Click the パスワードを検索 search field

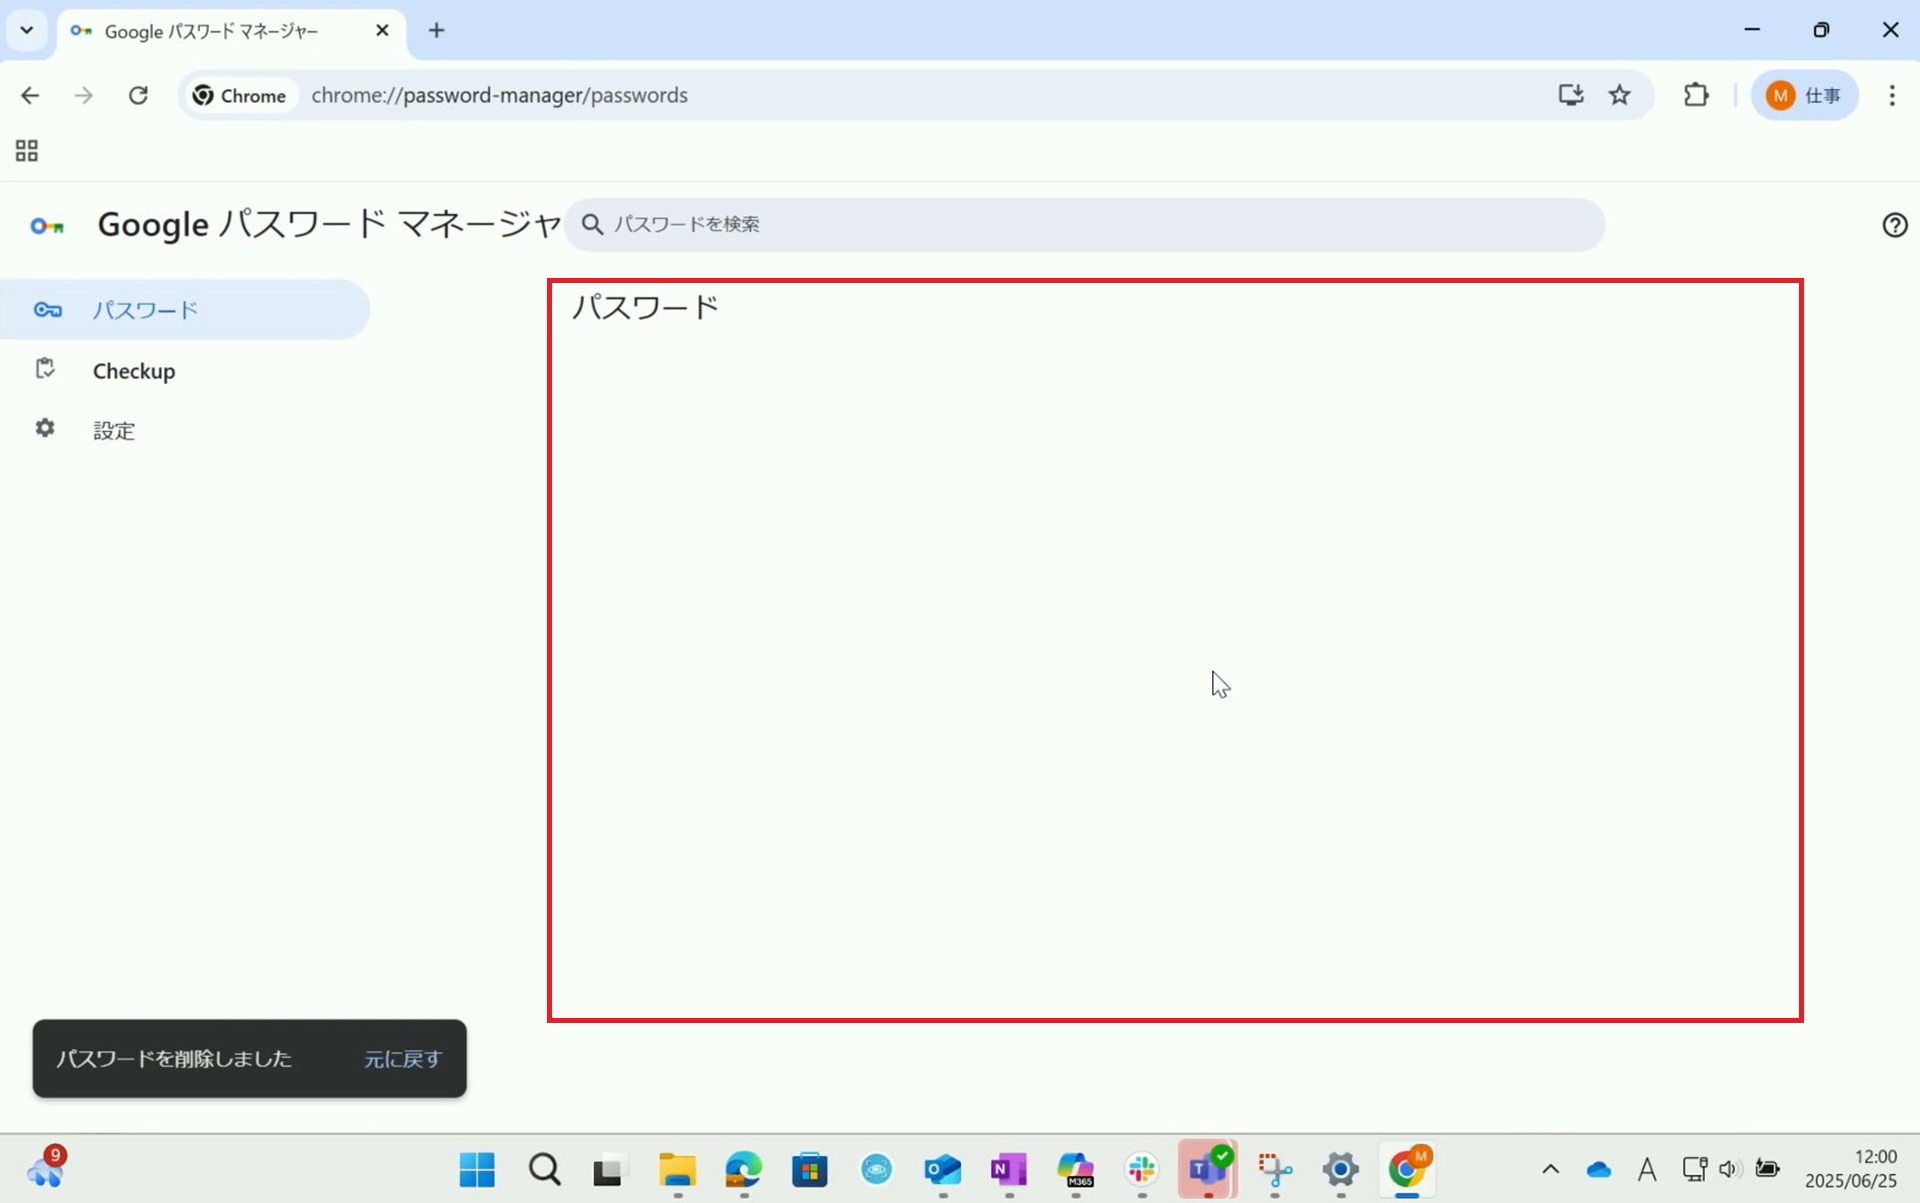[1085, 224]
